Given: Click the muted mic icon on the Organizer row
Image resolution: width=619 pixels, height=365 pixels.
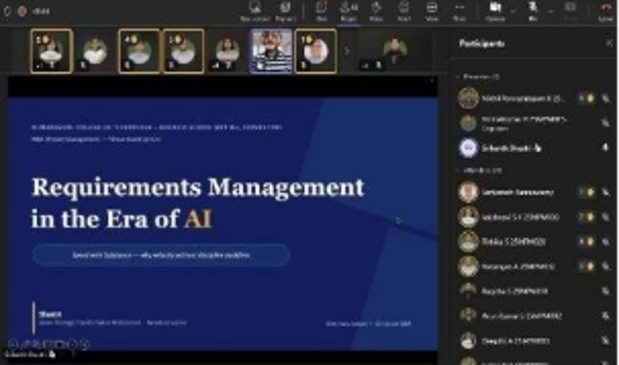Looking at the screenshot, I should pyautogui.click(x=605, y=124).
